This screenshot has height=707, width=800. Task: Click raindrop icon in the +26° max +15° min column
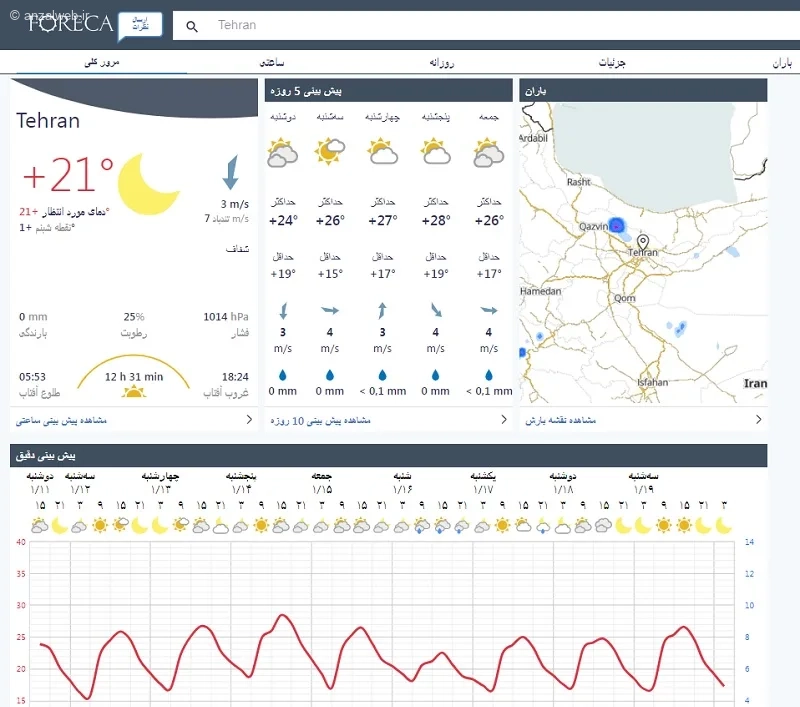(x=330, y=375)
